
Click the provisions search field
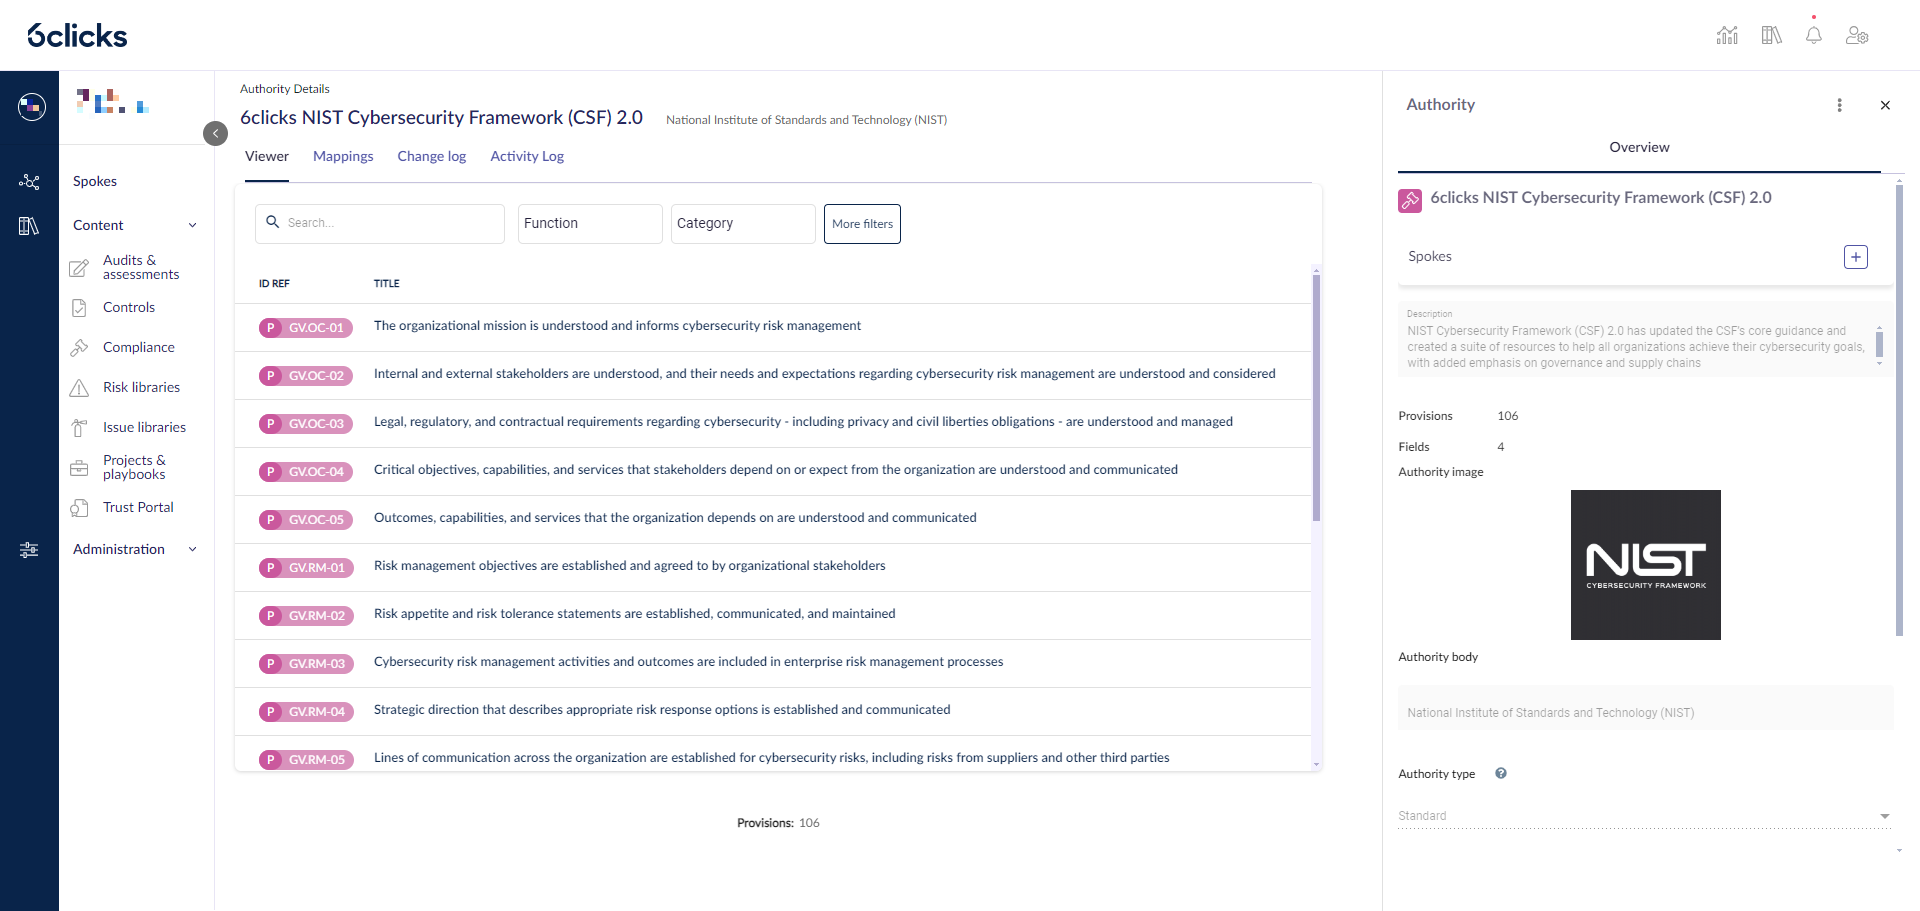380,224
